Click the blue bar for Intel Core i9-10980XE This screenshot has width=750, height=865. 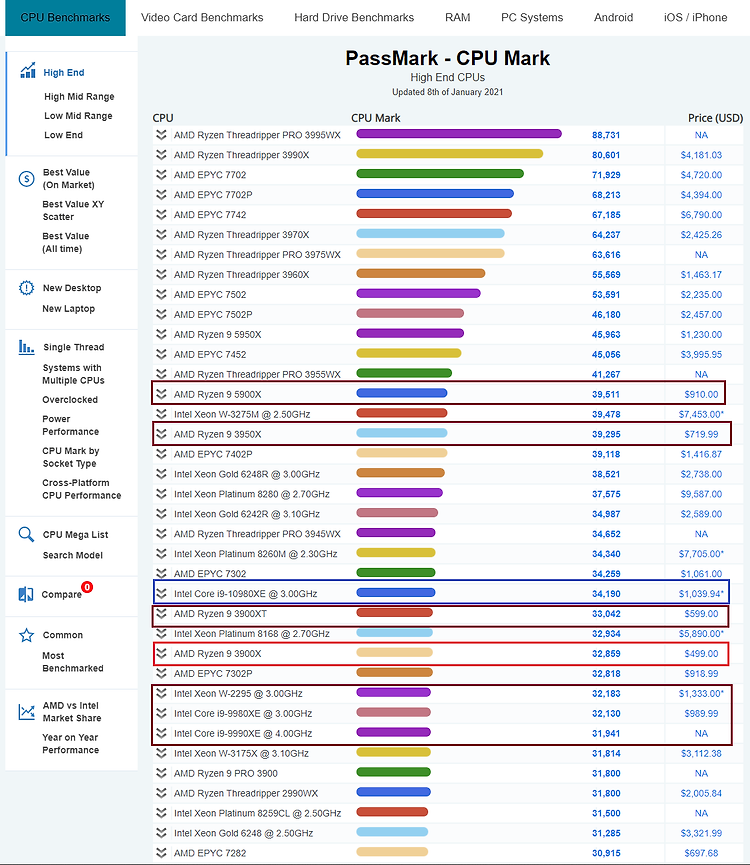(x=396, y=592)
